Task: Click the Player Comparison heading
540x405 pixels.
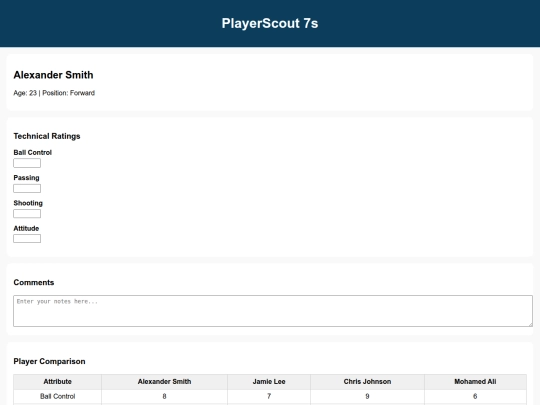Action: [x=49, y=361]
